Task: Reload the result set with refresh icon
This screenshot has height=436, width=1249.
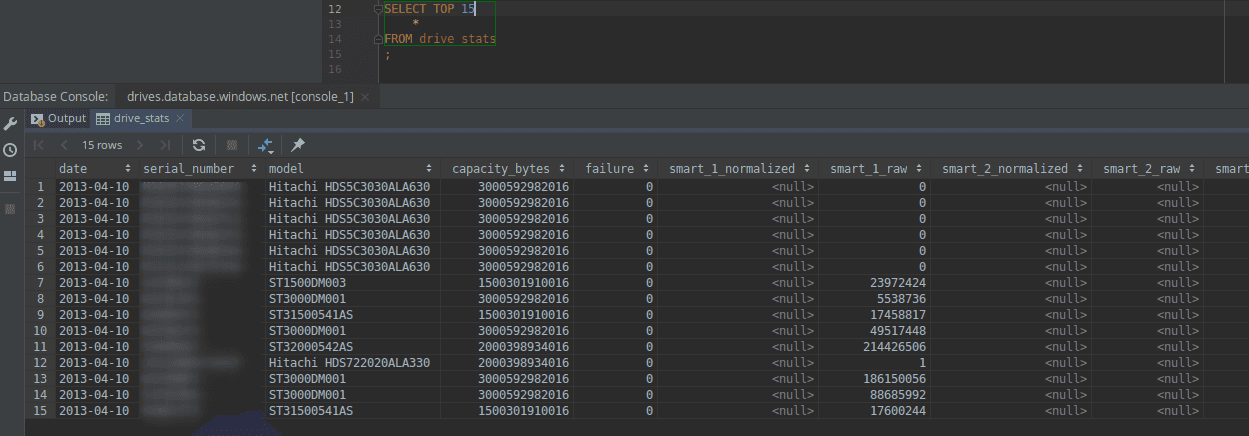Action: point(199,145)
